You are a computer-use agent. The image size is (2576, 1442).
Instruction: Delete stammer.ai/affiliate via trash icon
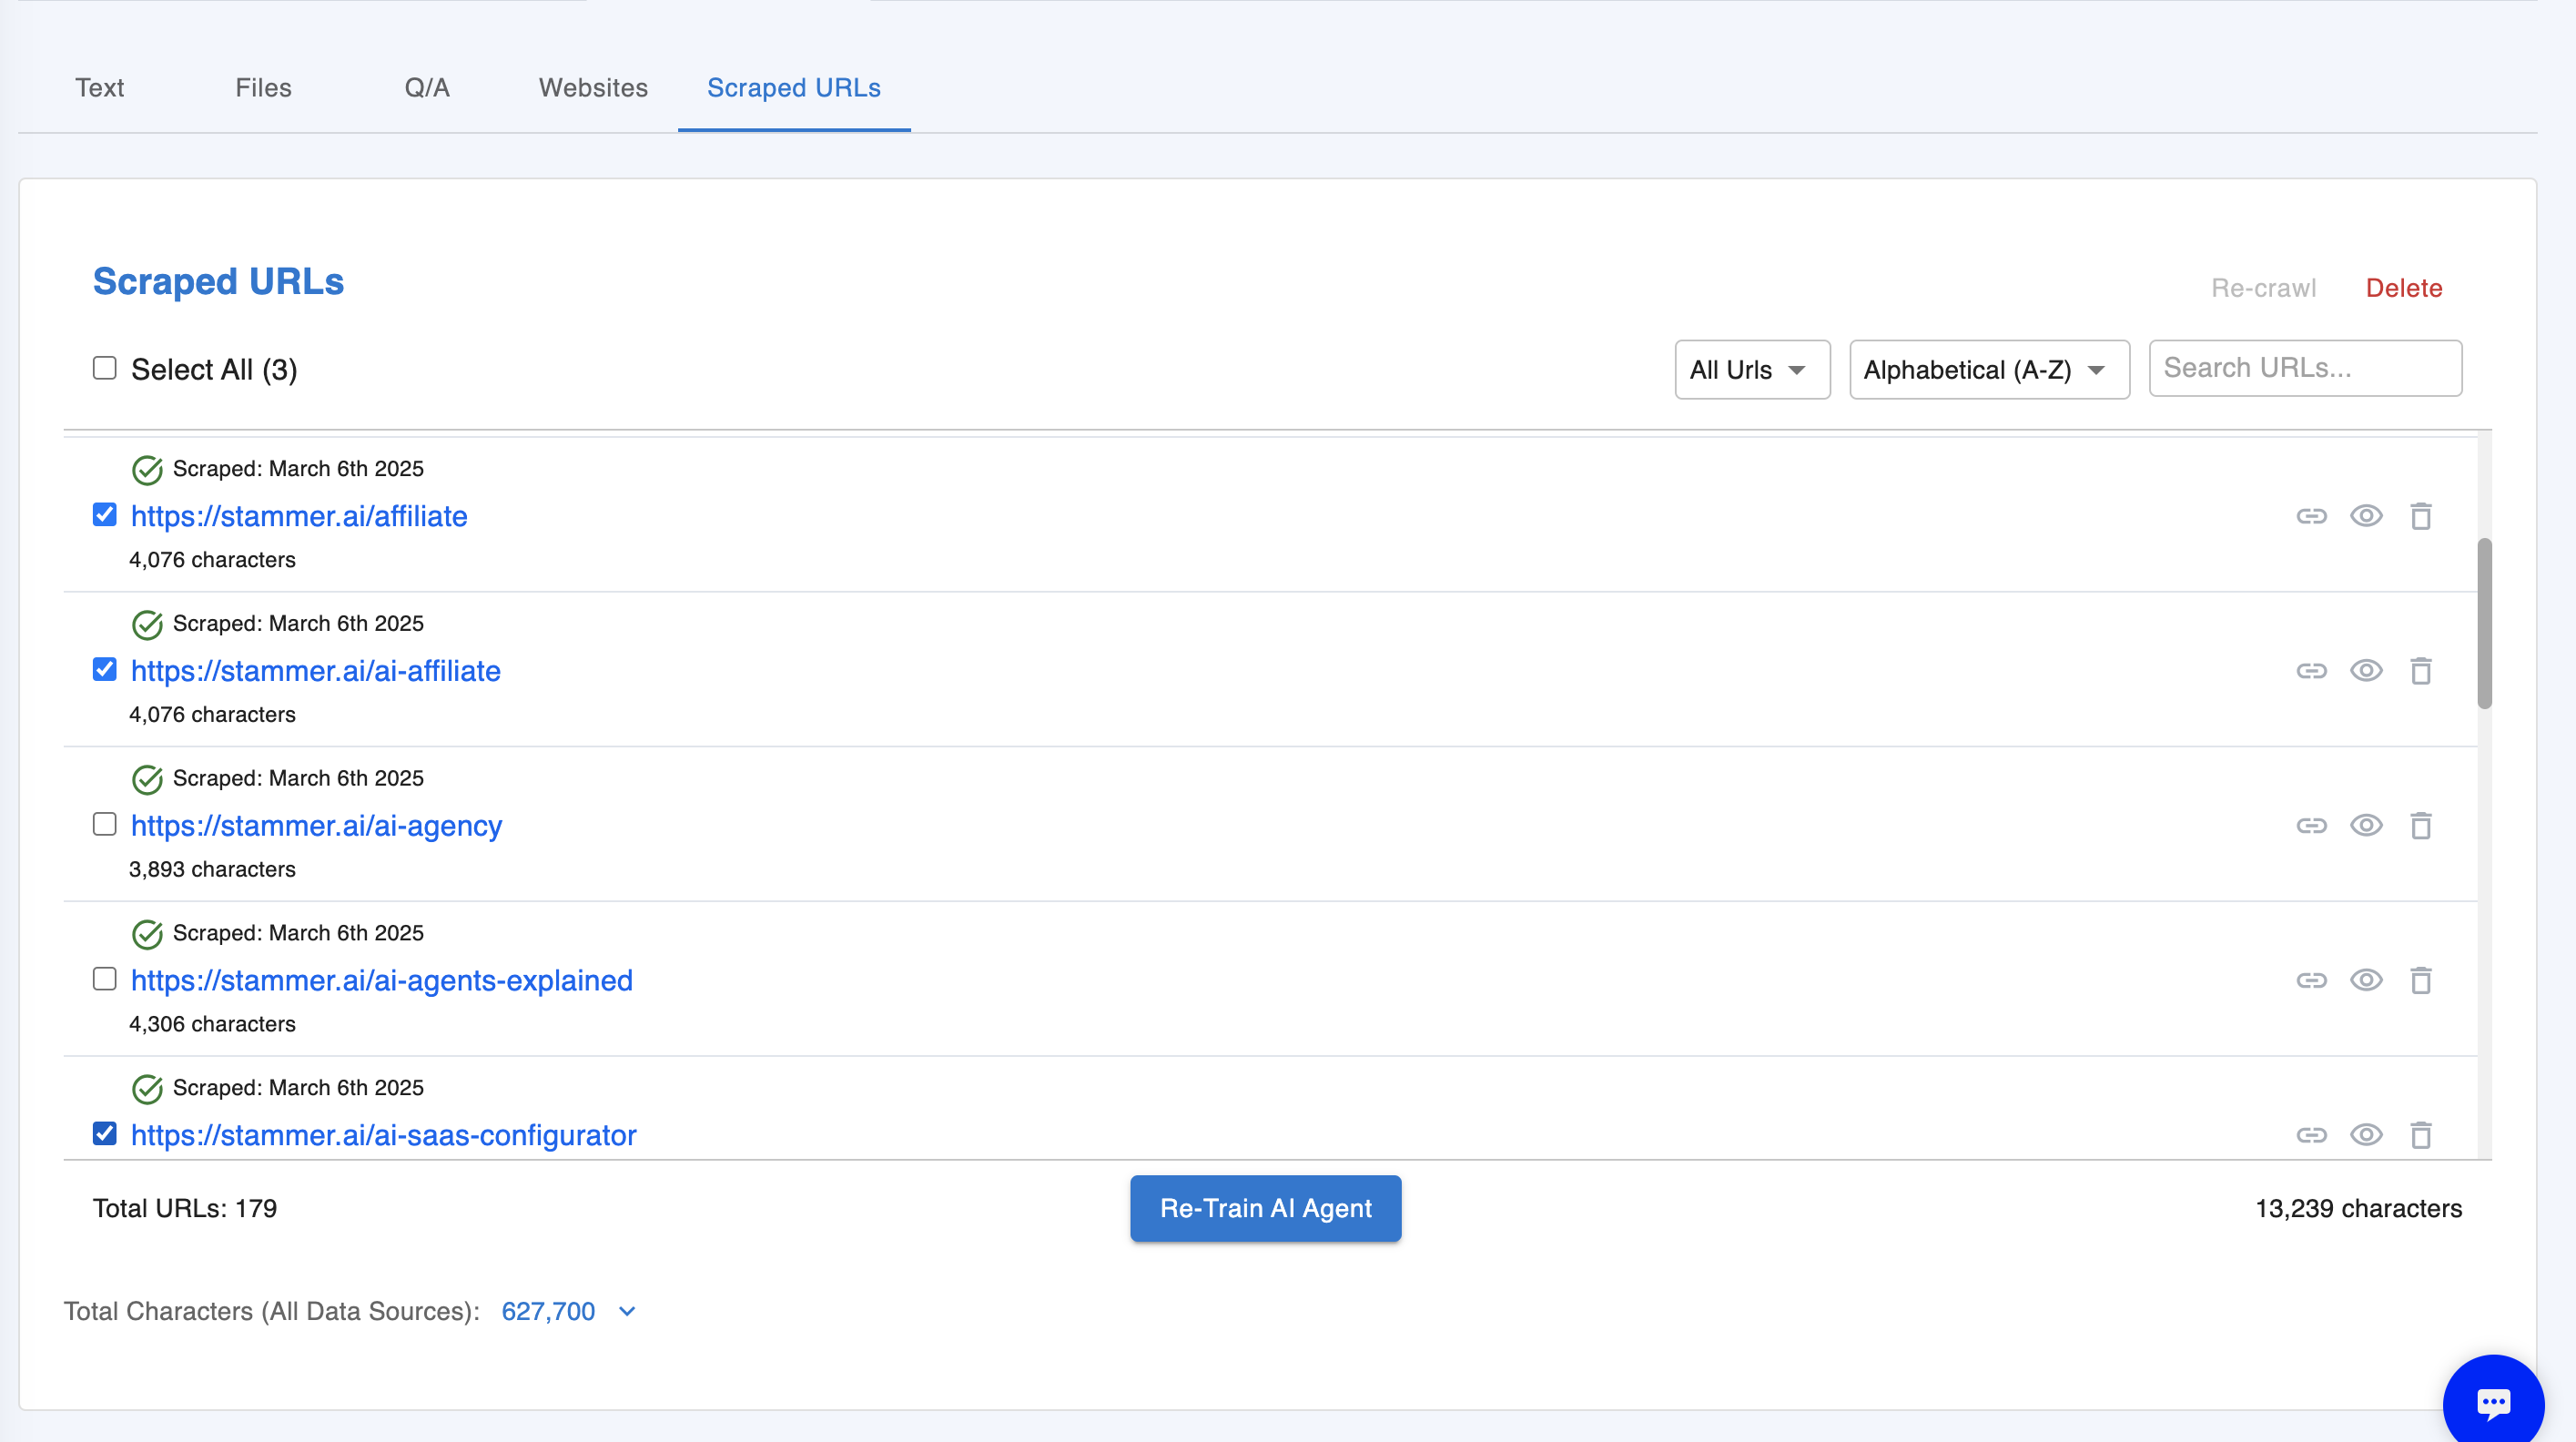(2421, 516)
